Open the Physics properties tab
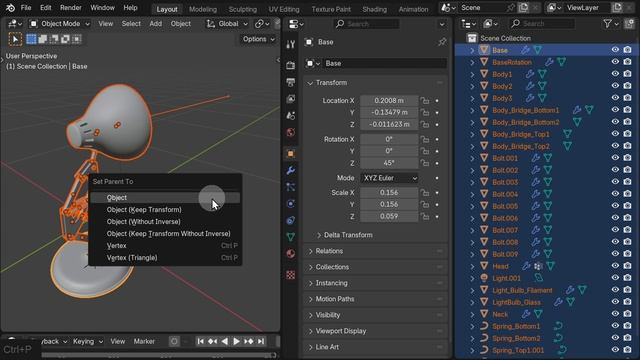 point(291,204)
